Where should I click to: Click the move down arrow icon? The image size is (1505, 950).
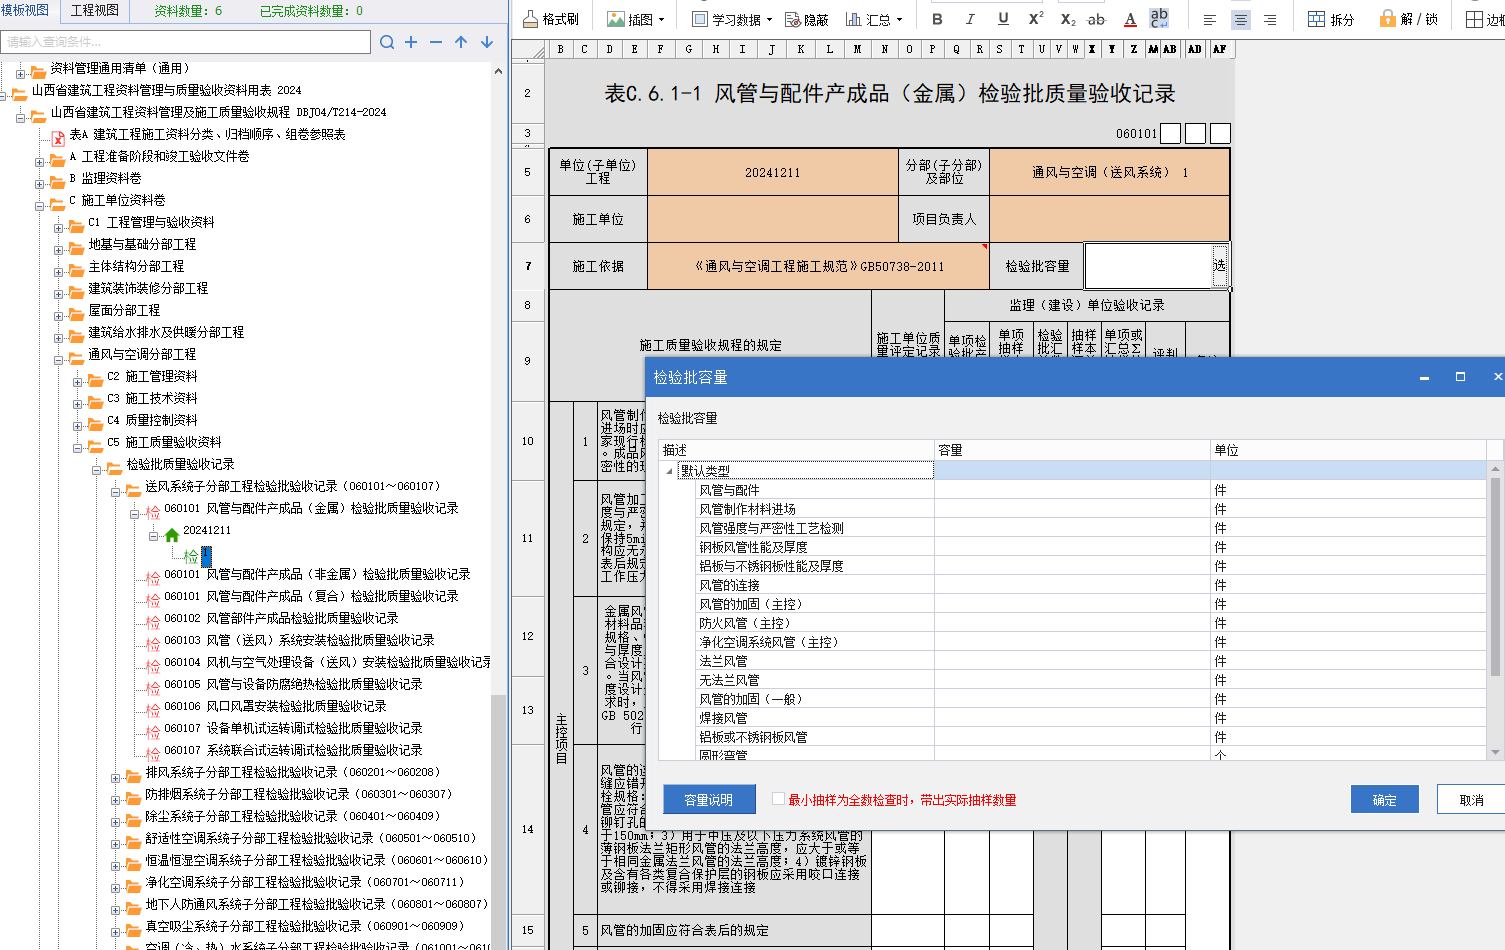pos(487,42)
